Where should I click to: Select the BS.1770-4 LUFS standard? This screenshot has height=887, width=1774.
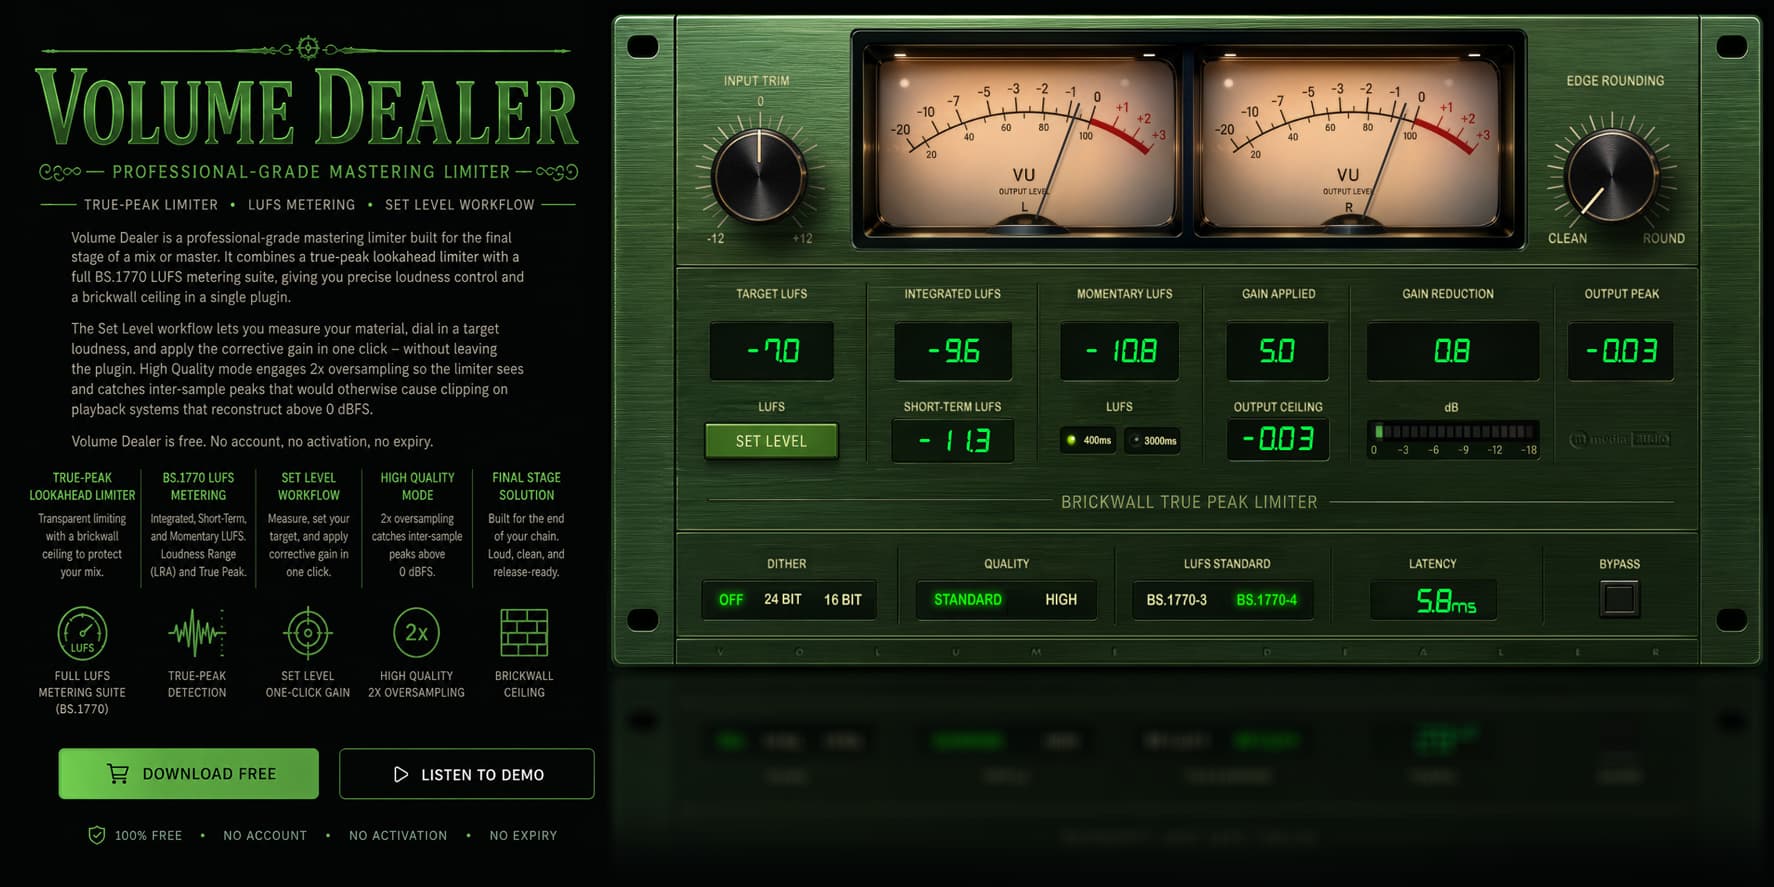click(x=1266, y=600)
